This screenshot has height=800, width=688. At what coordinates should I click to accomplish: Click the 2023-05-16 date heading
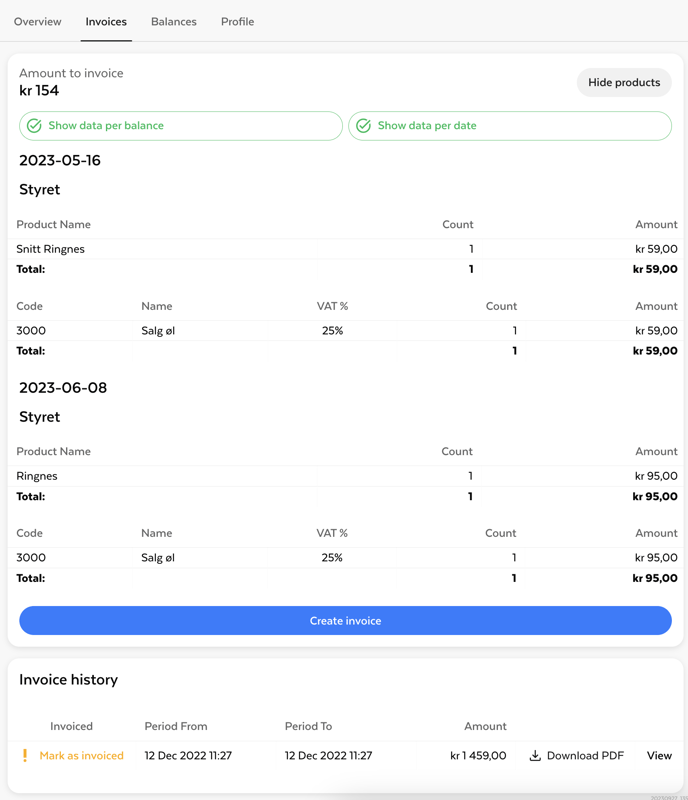pyautogui.click(x=60, y=160)
